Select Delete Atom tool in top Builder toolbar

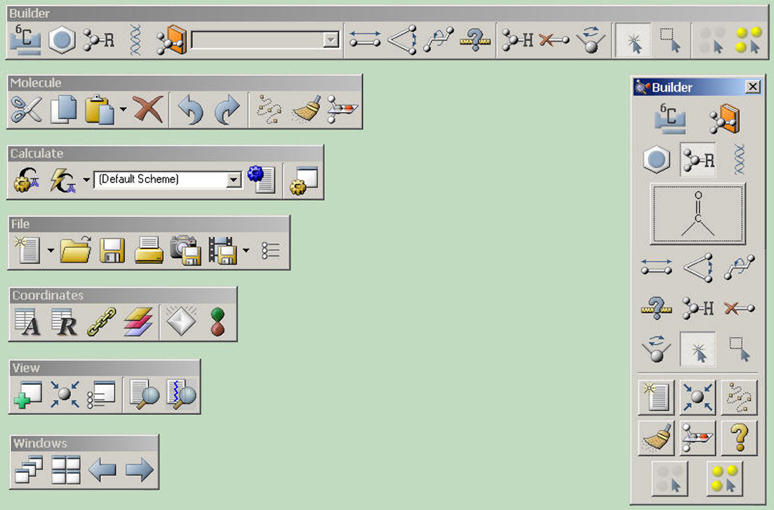click(x=553, y=39)
